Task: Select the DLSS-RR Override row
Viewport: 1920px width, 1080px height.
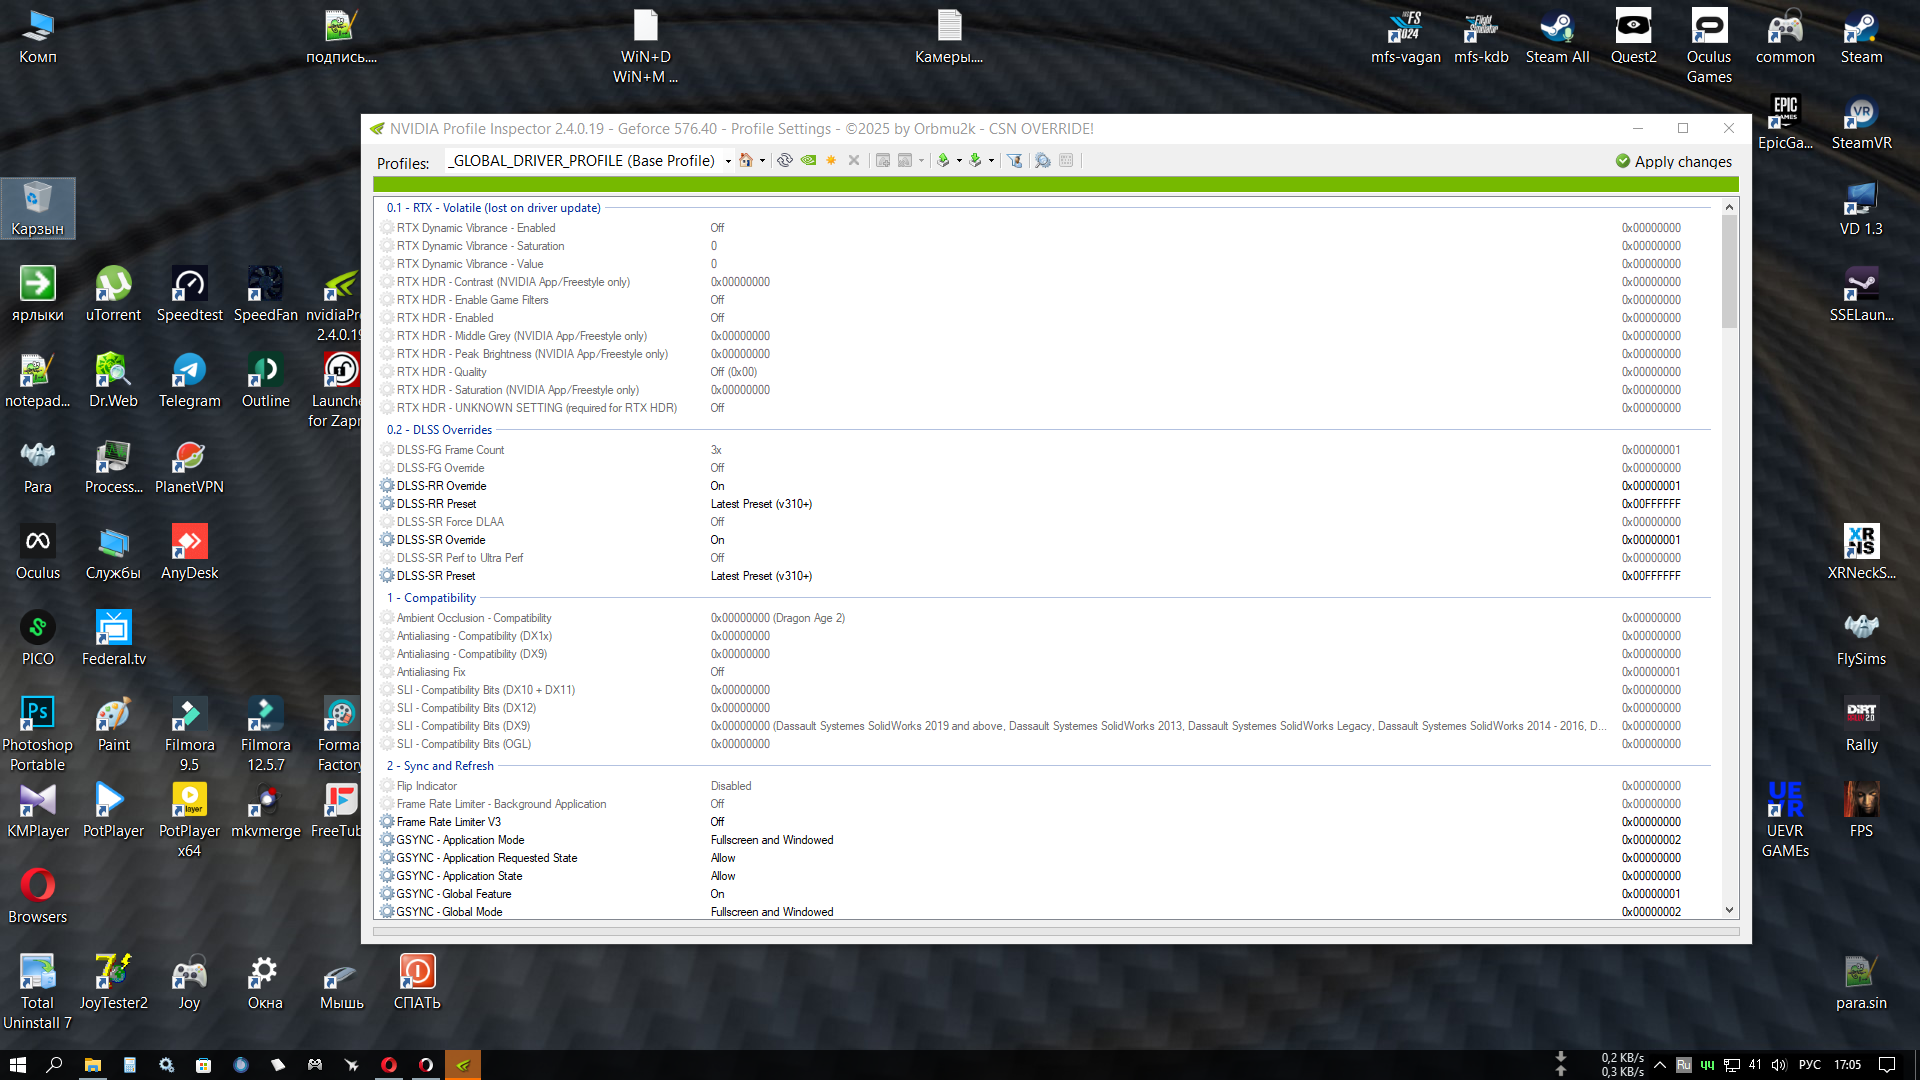Action: (x=1044, y=486)
